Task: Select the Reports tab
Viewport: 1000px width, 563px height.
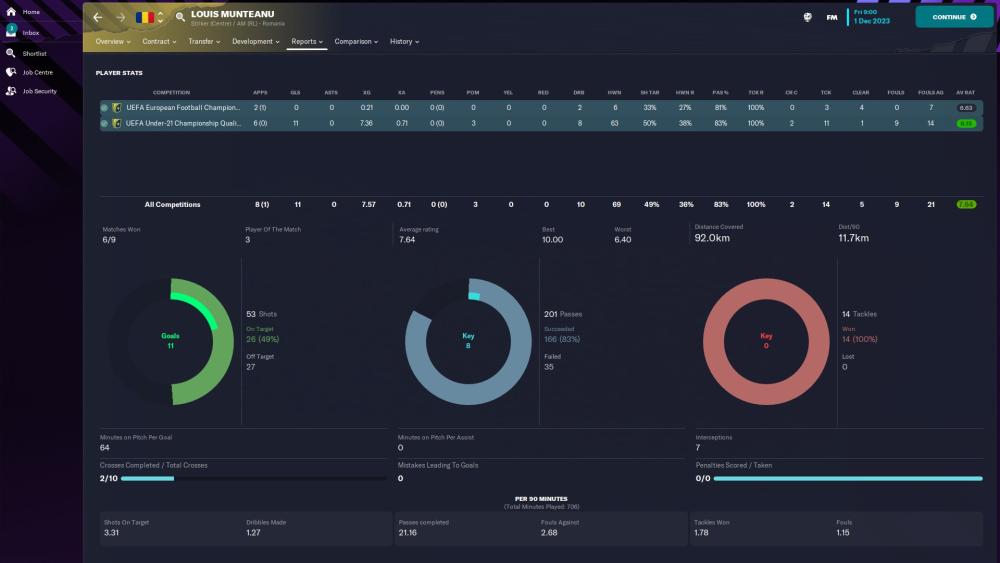Action: point(306,42)
